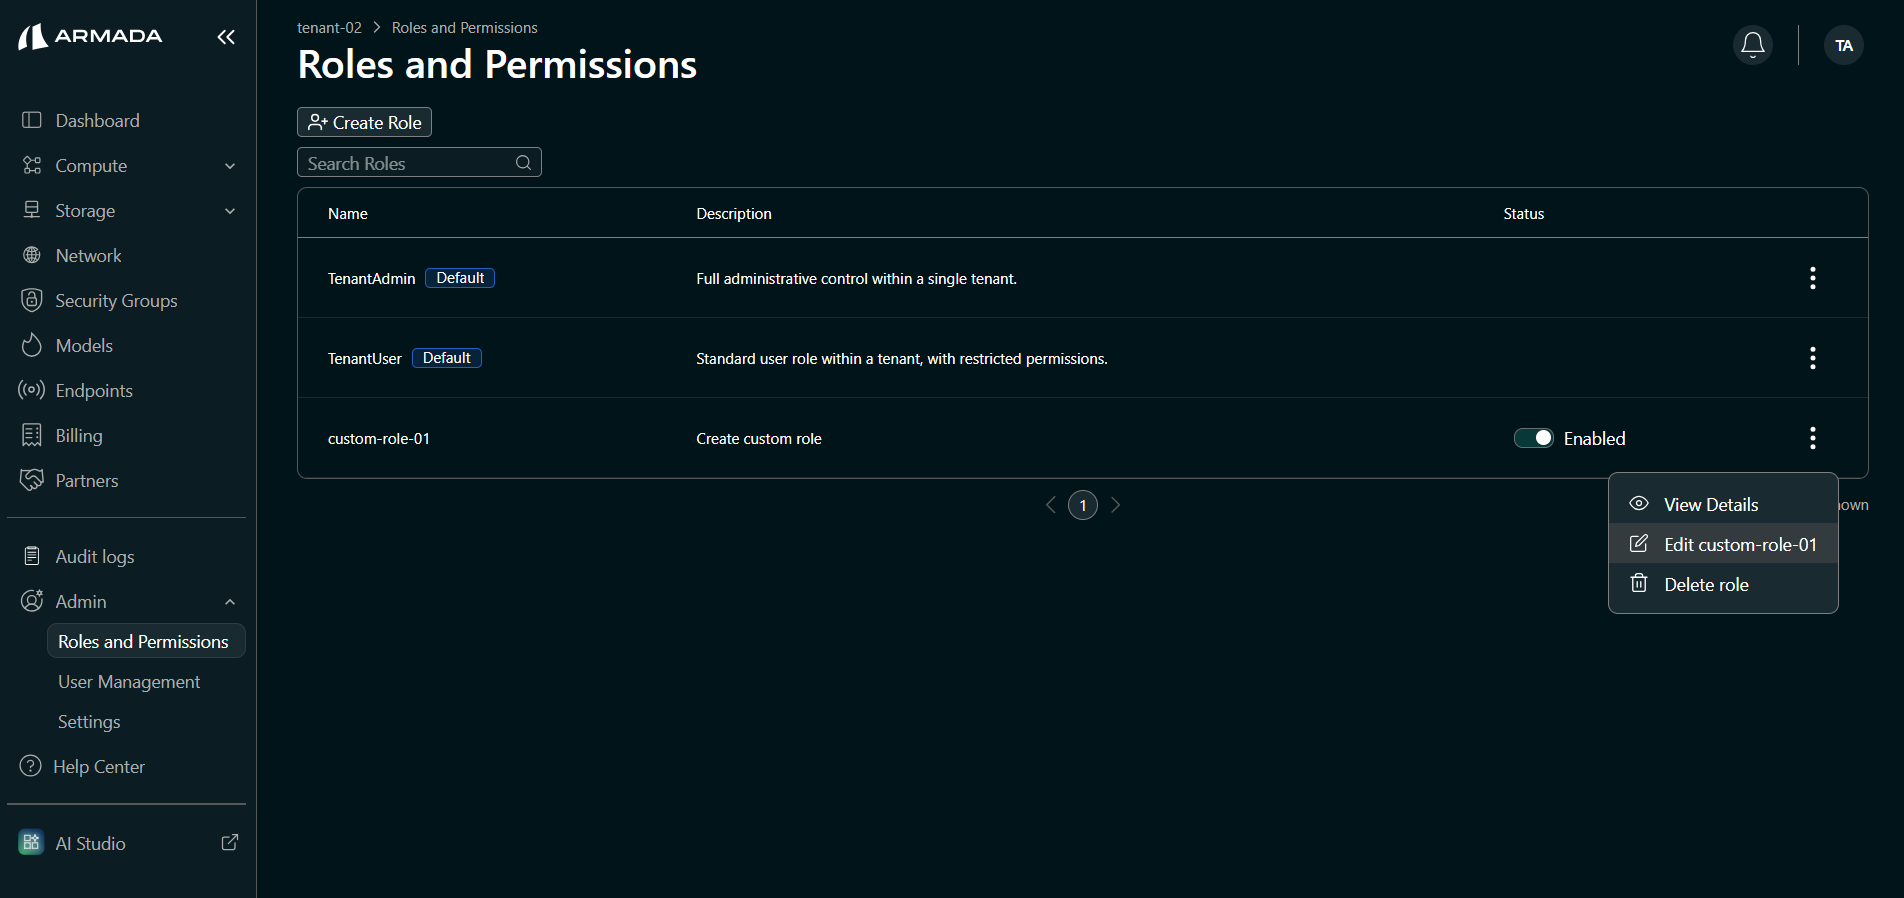
Task: Click the pencil icon beside Edit custom-role-01
Action: pyautogui.click(x=1639, y=544)
